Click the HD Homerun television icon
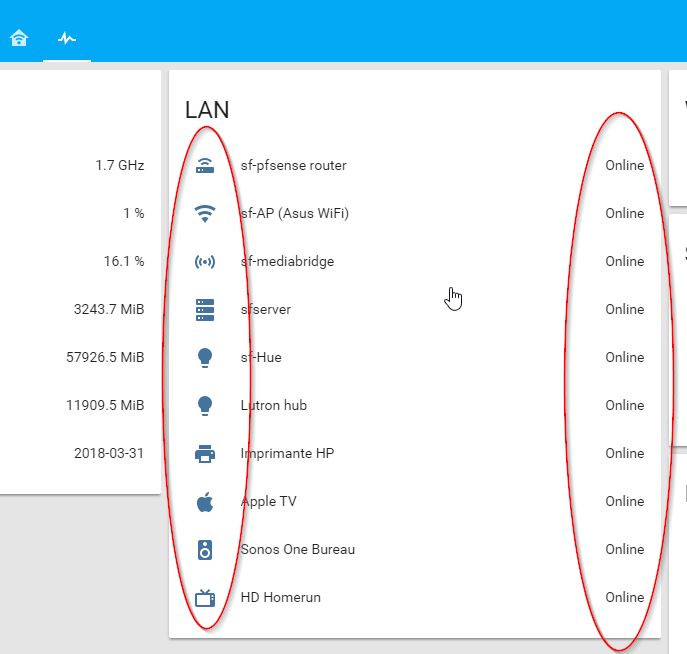 point(205,597)
